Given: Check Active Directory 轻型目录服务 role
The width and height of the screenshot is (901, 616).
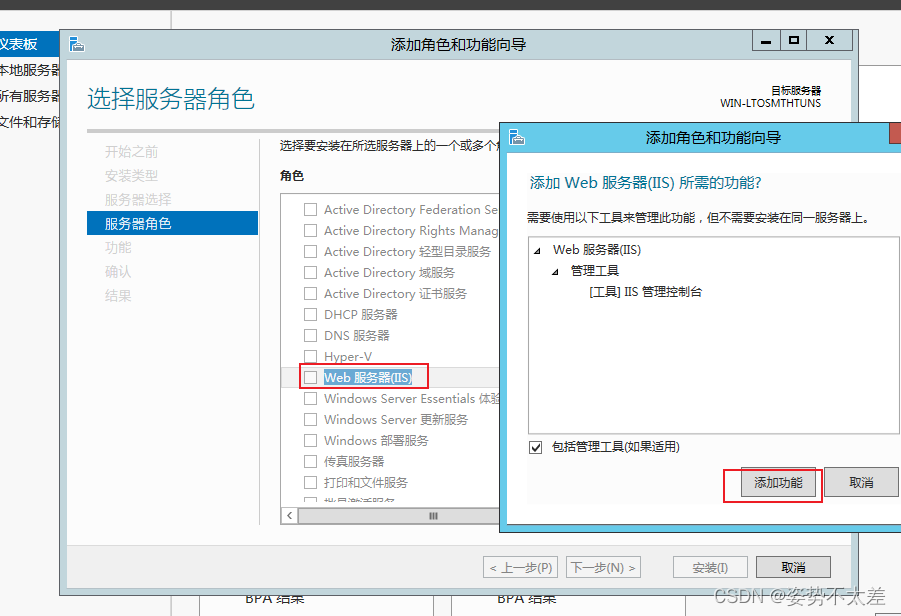Looking at the screenshot, I should click(x=310, y=252).
